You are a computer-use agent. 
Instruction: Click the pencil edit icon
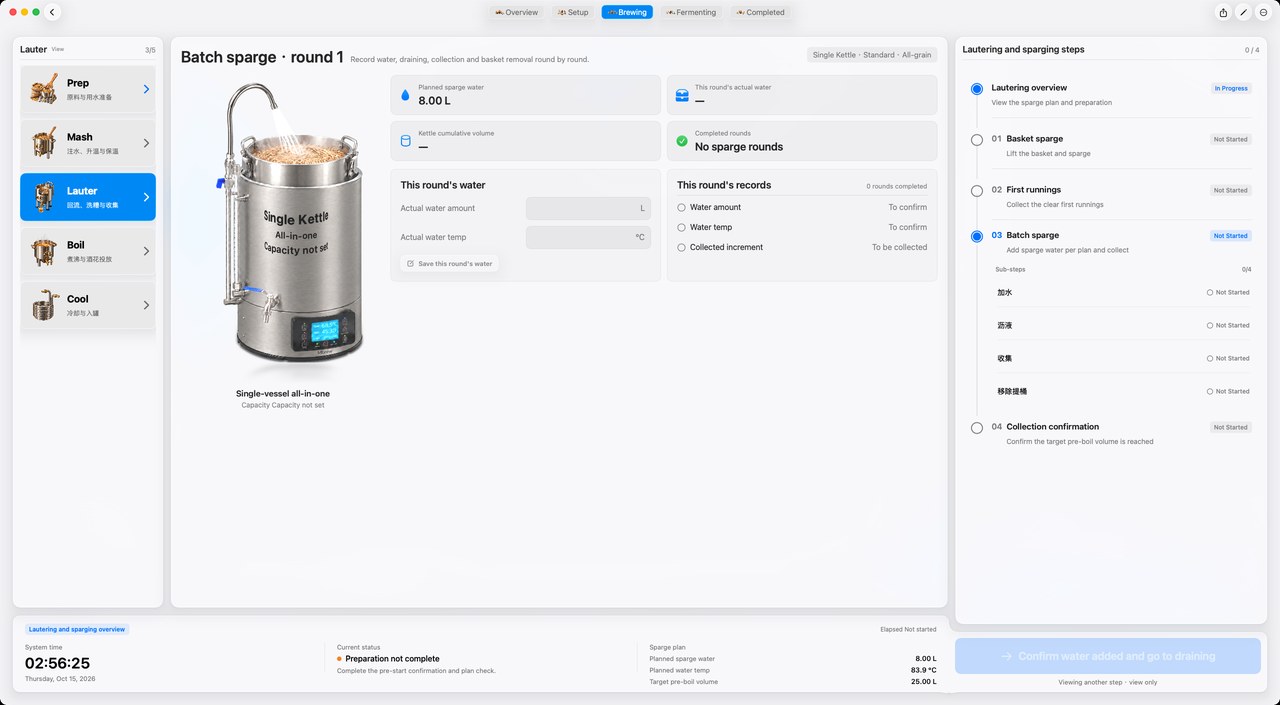[x=1243, y=12]
